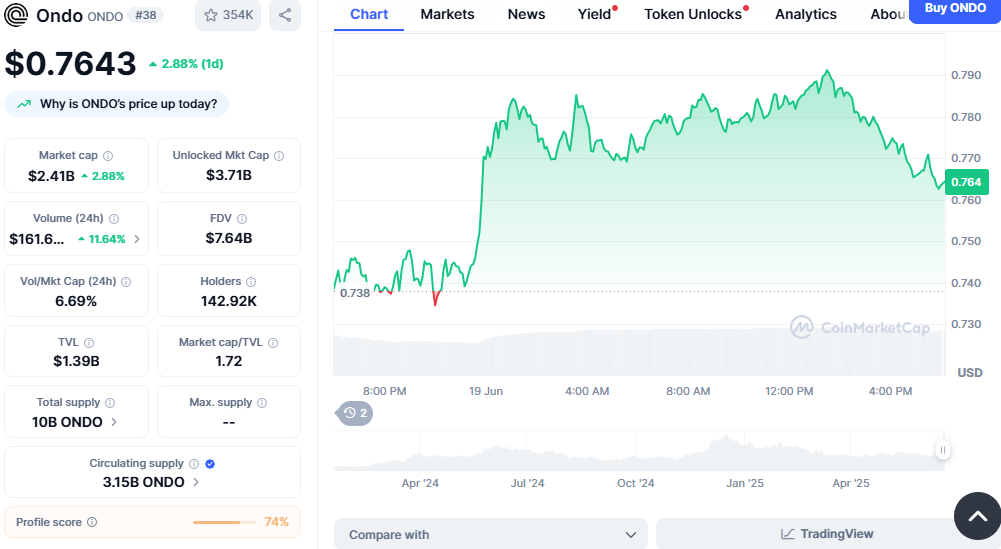The image size is (1001, 549).
Task: Switch to TradingView chart
Action: point(829,534)
